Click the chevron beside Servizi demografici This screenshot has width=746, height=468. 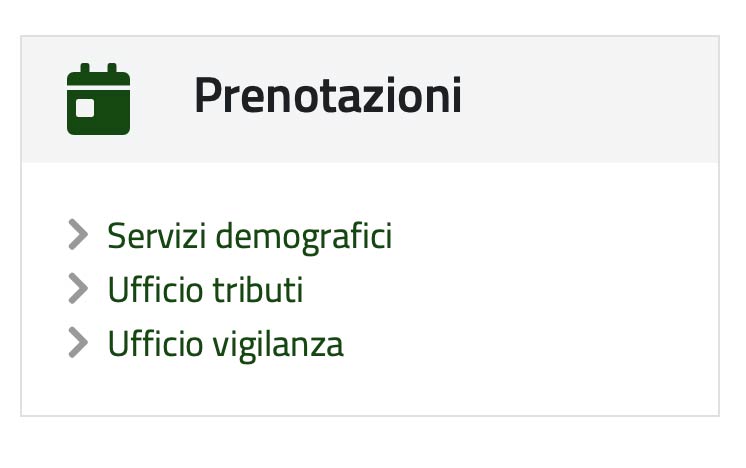pos(79,234)
